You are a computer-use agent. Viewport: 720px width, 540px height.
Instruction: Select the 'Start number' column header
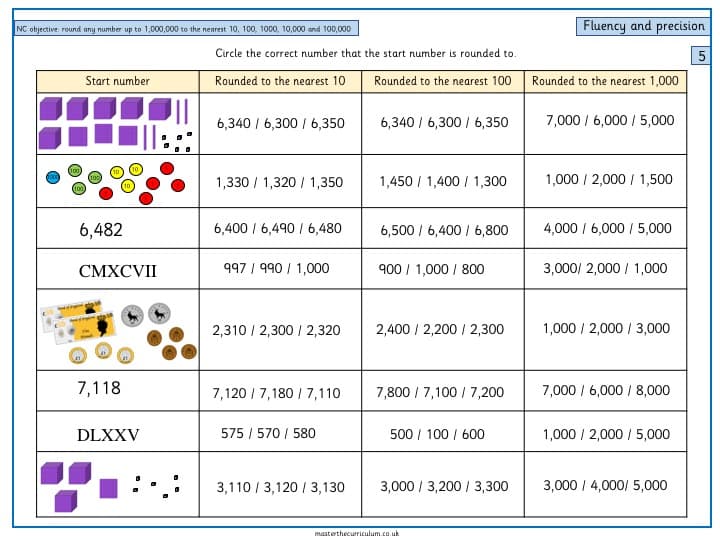tap(118, 81)
